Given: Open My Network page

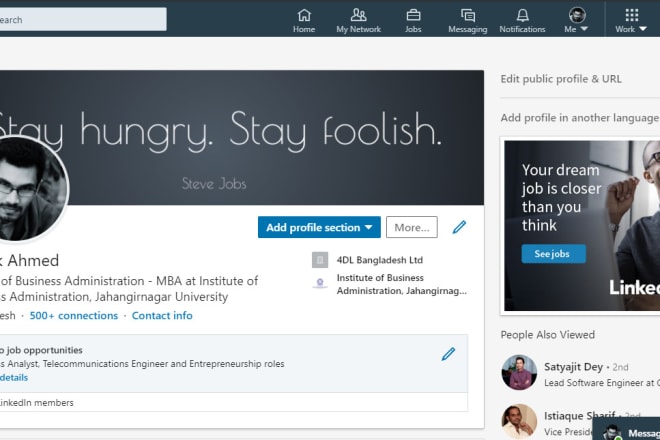Looking at the screenshot, I should [358, 21].
